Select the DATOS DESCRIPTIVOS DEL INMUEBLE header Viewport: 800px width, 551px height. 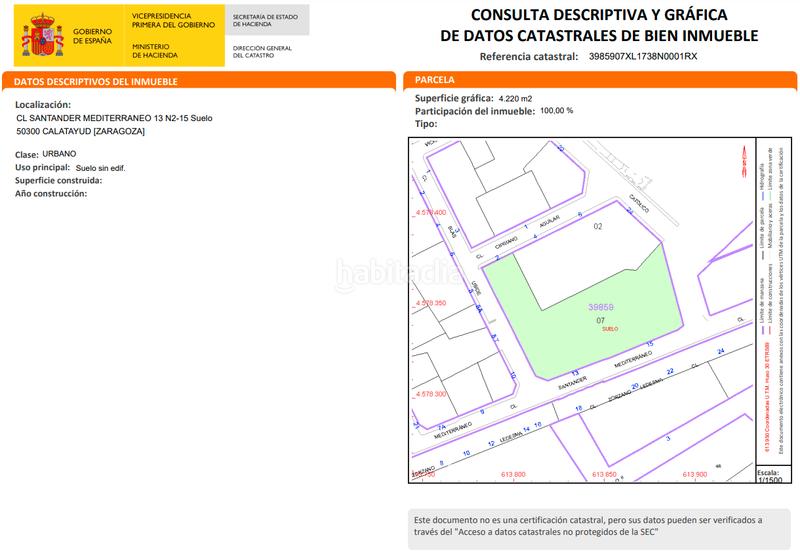click(x=98, y=81)
